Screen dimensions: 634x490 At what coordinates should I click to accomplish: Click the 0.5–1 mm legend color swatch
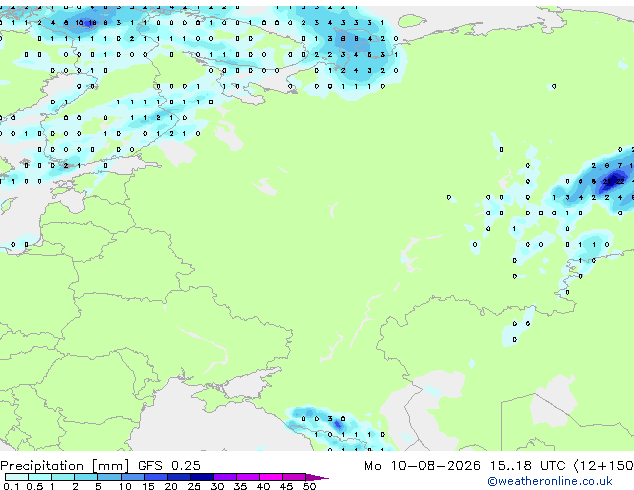pyautogui.click(x=40, y=477)
